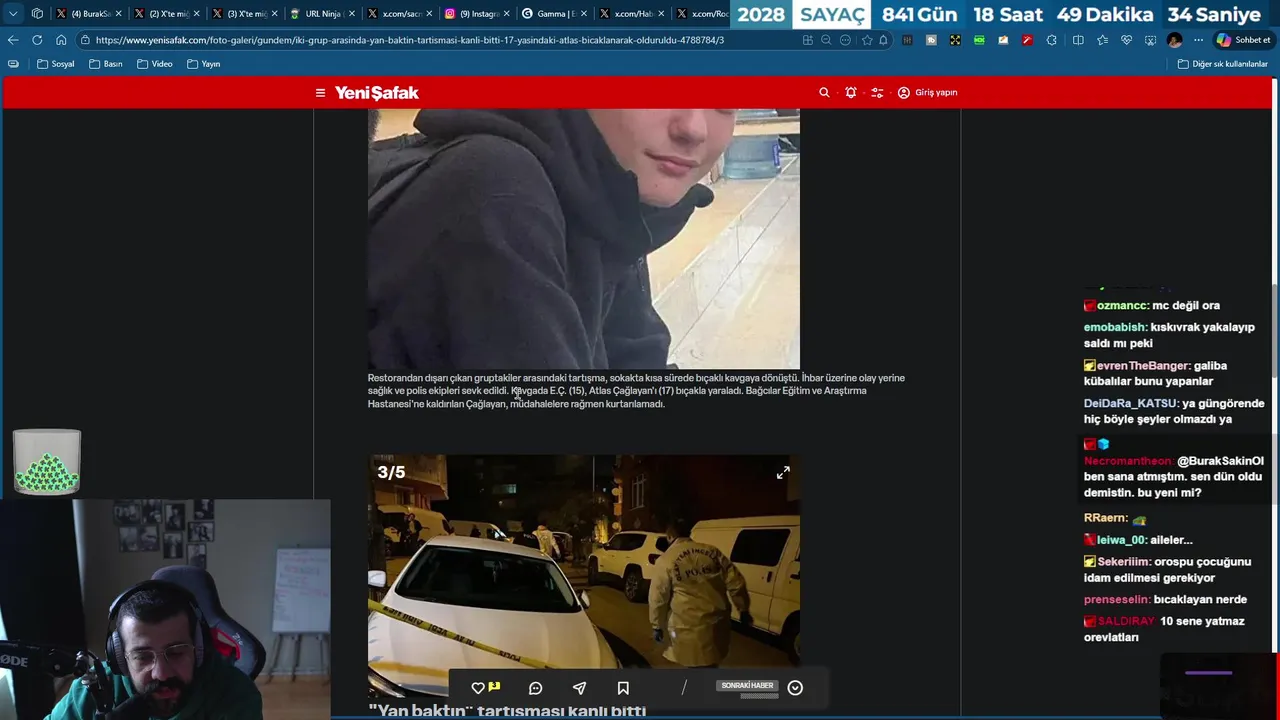Open the site search magnifier

pyautogui.click(x=824, y=92)
